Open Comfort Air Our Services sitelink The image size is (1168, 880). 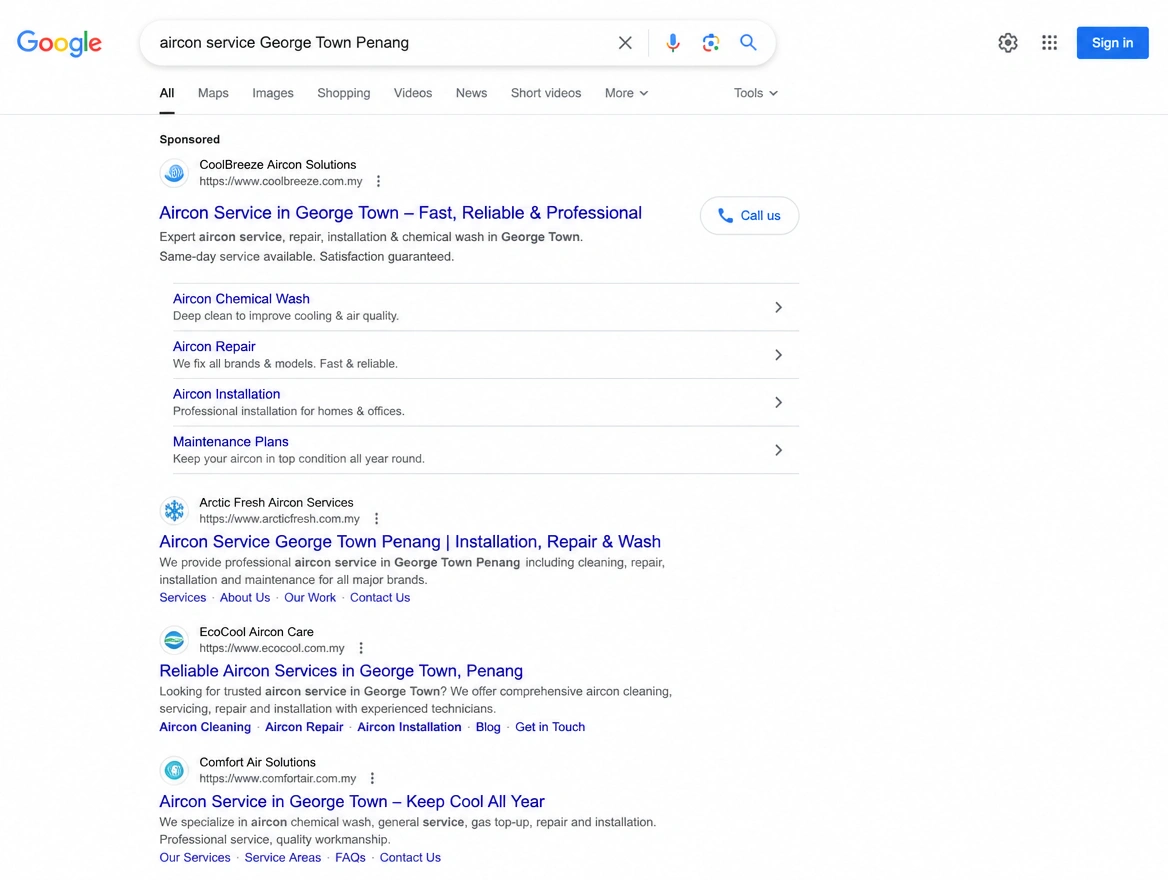pos(194,858)
